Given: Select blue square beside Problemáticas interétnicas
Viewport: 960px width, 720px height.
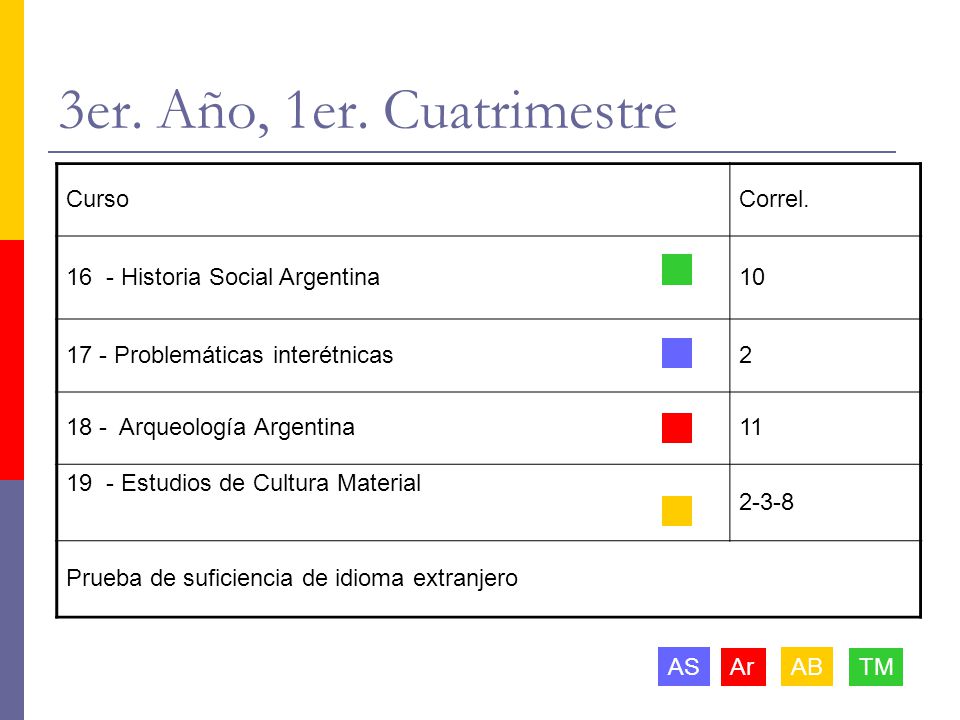Looking at the screenshot, I should (x=677, y=353).
